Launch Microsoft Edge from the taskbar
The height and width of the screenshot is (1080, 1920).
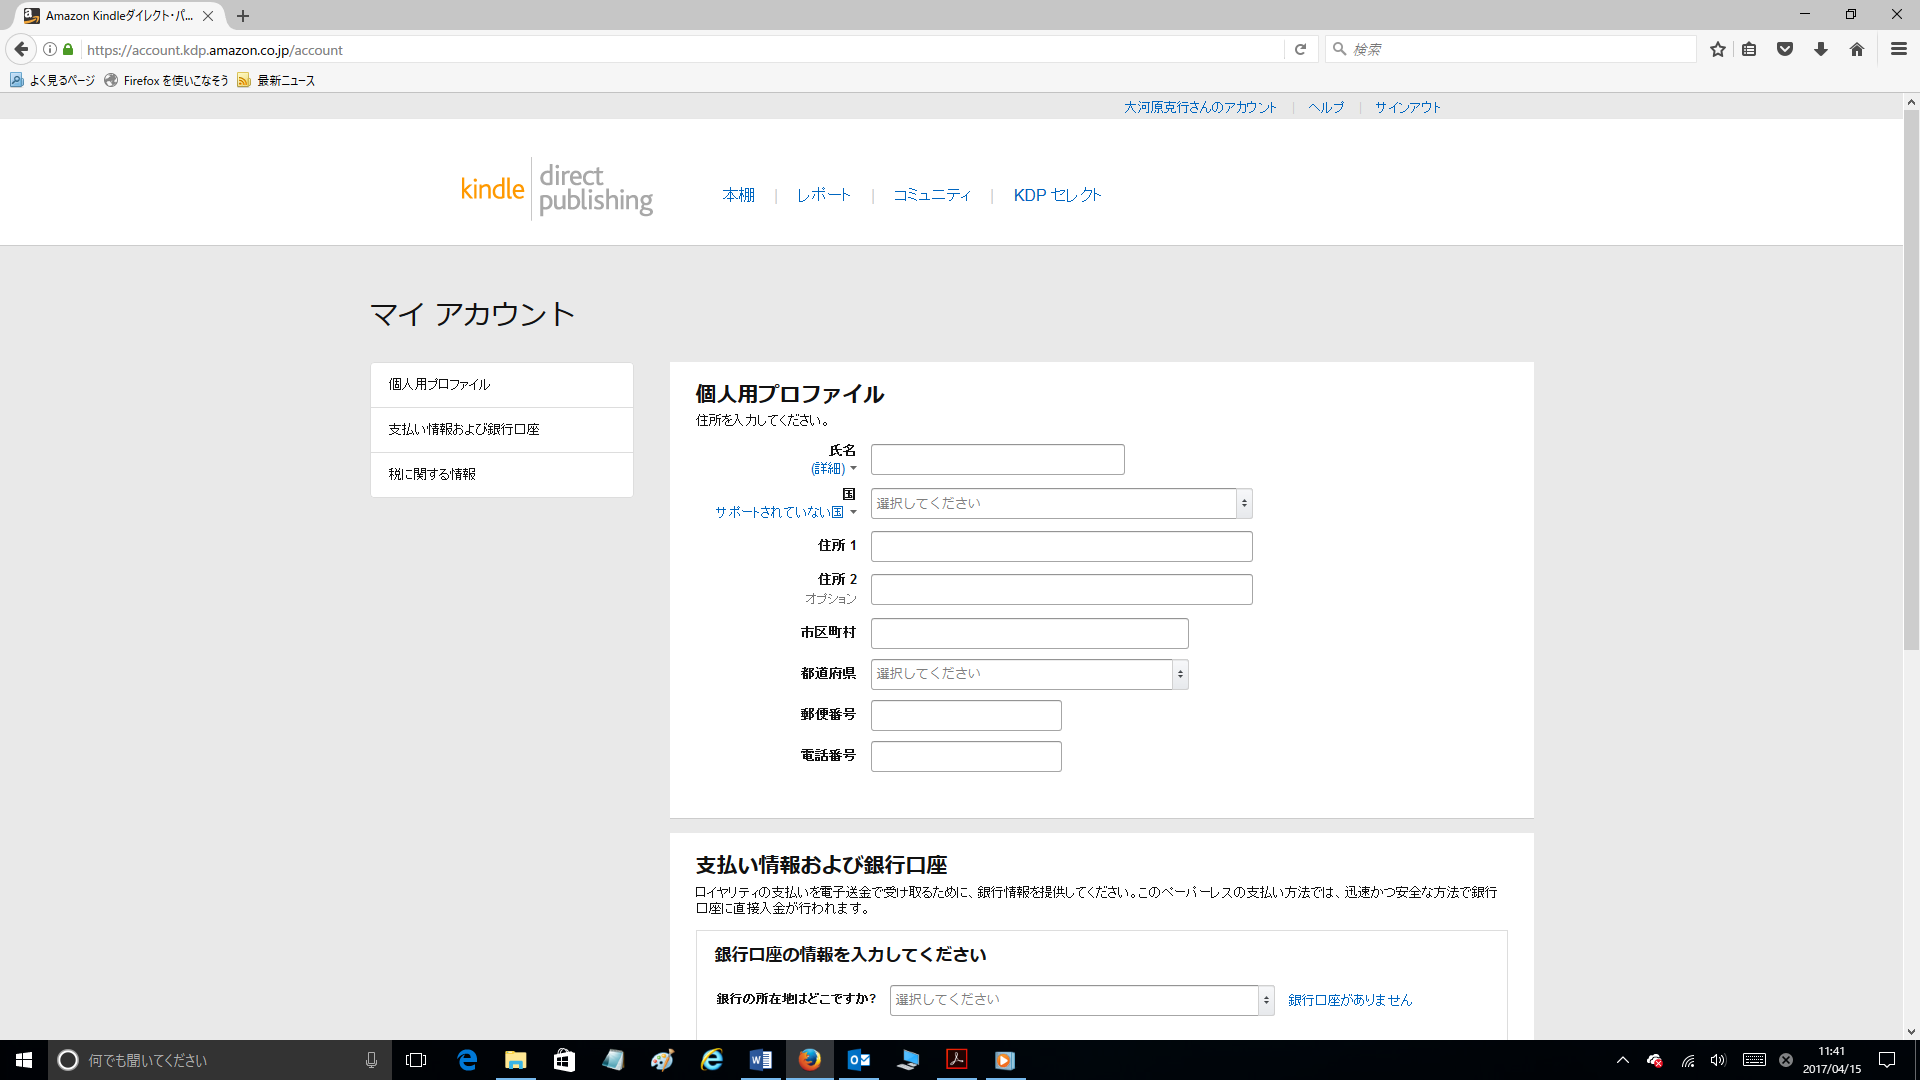coord(466,1060)
